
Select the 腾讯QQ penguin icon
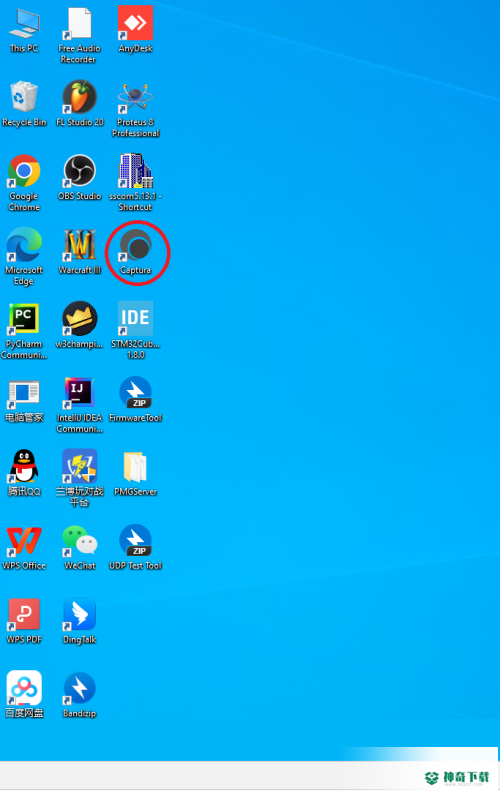click(24, 466)
